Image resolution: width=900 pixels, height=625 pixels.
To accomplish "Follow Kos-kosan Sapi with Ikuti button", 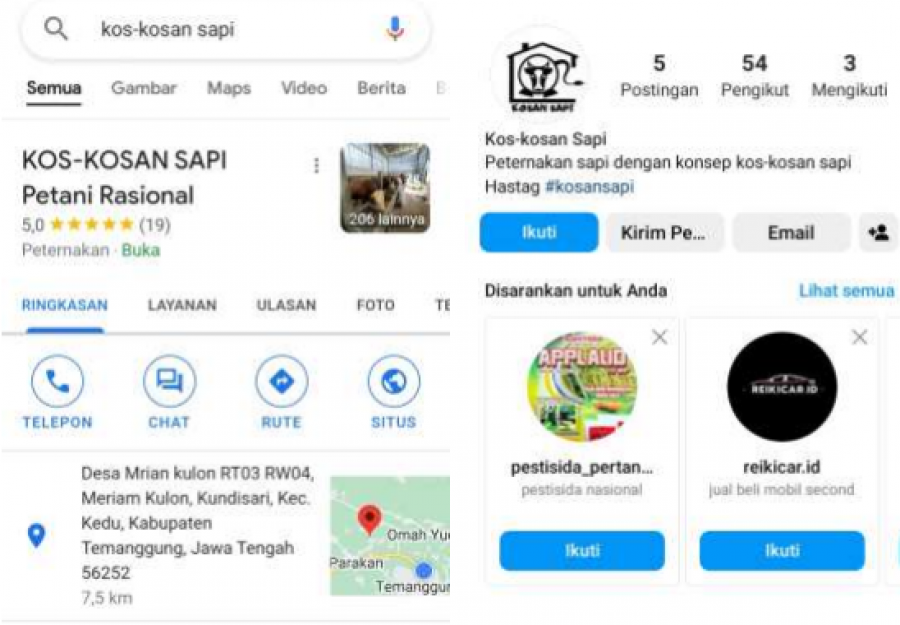I will click(539, 232).
